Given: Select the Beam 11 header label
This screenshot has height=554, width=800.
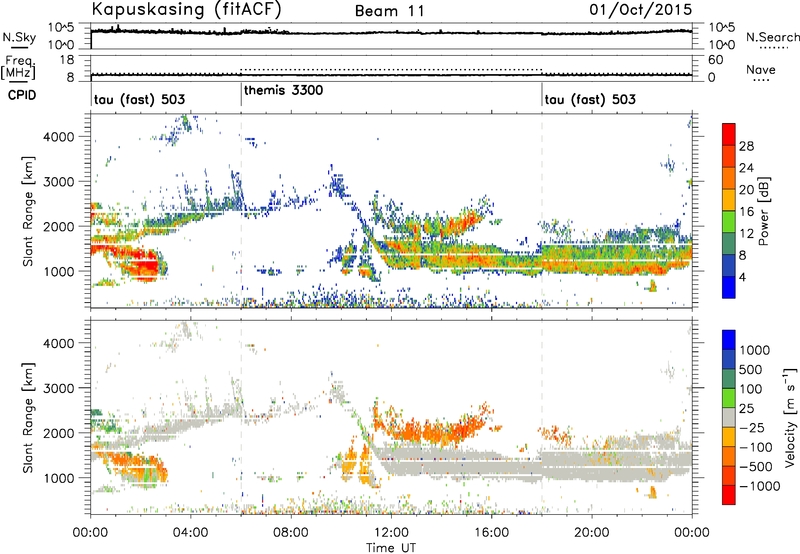Looking at the screenshot, I should [389, 11].
